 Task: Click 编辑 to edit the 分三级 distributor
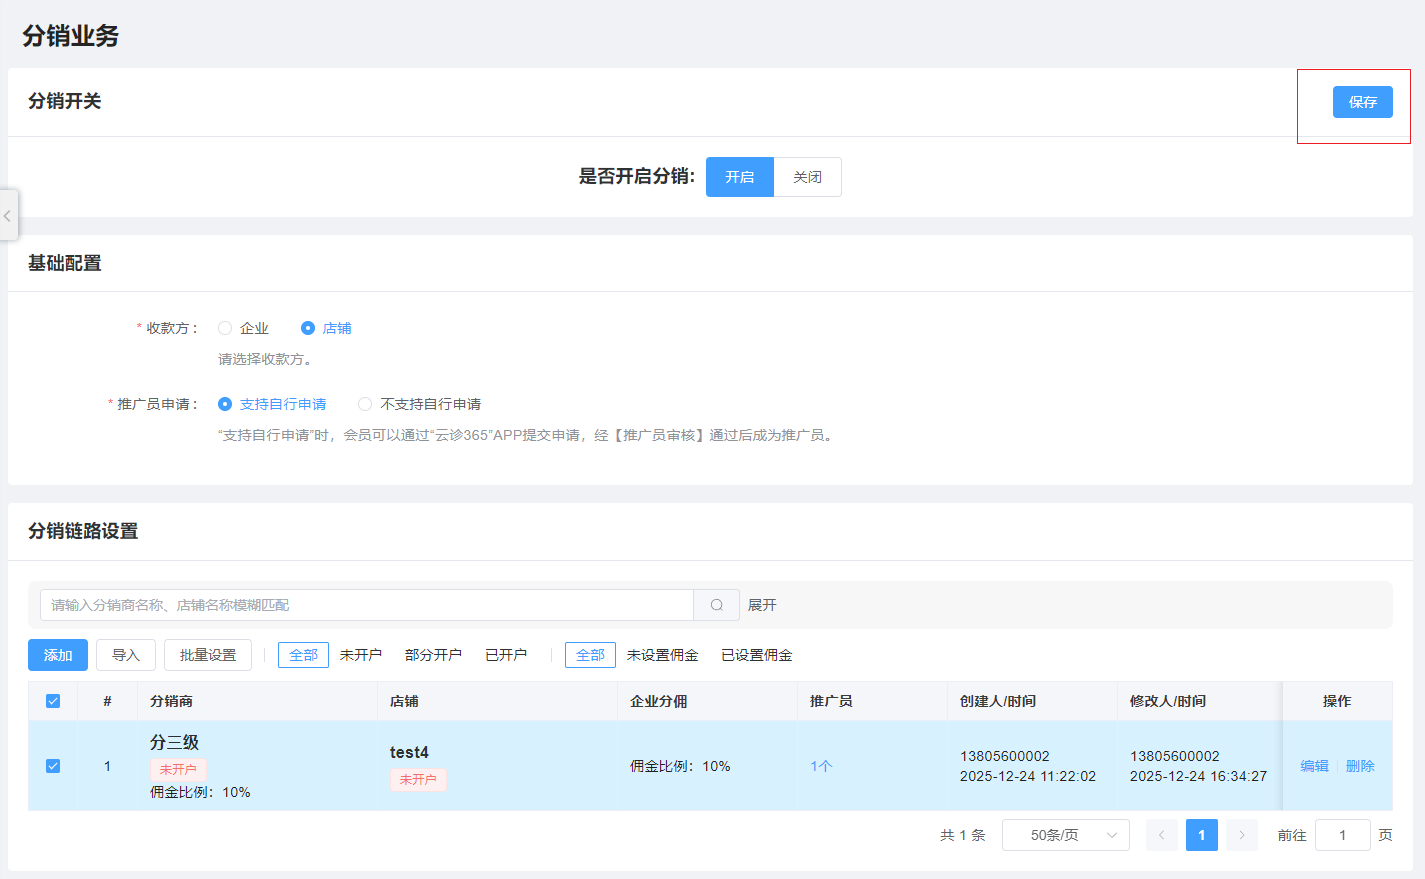(1314, 766)
